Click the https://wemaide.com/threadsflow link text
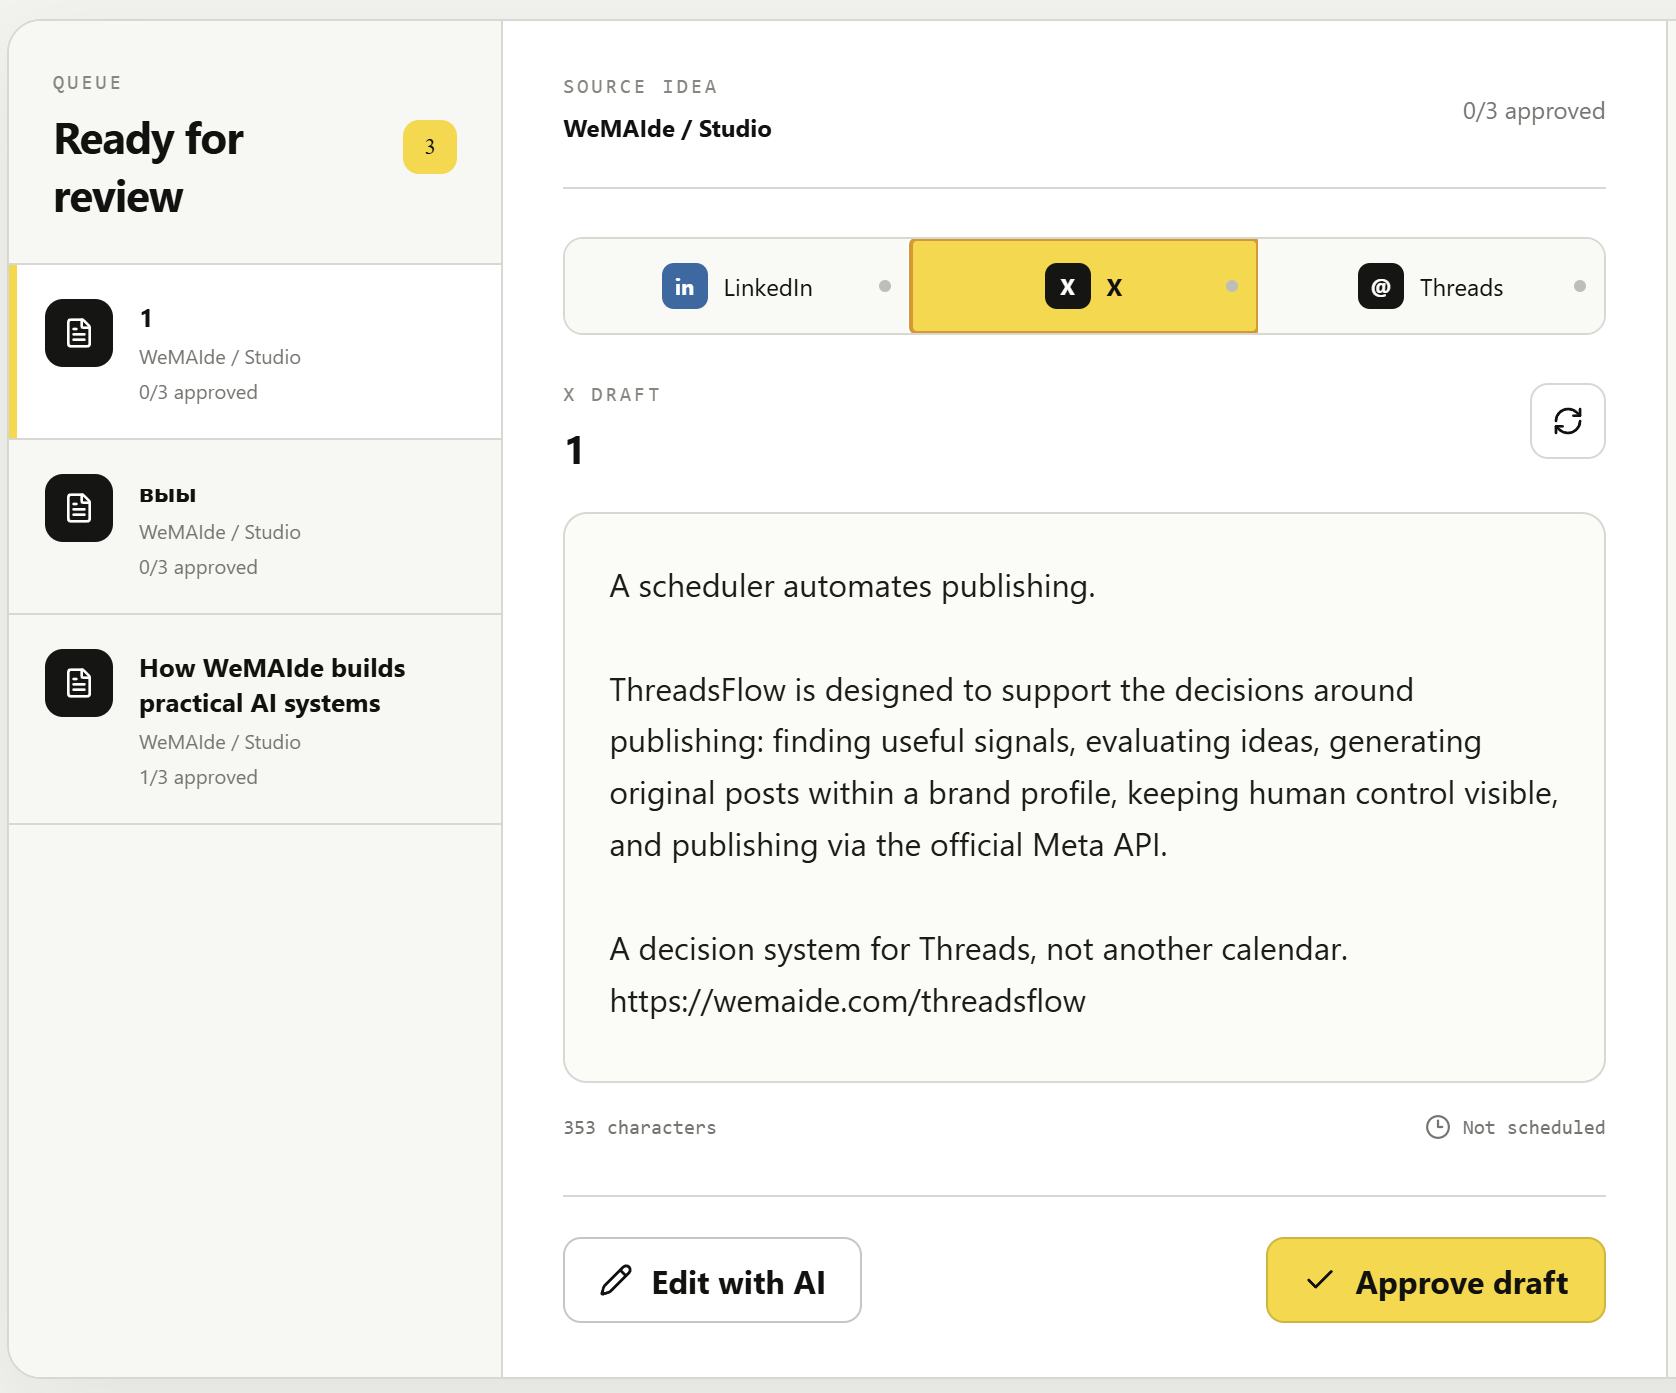Screen dimensions: 1676x1393 pos(848,1001)
